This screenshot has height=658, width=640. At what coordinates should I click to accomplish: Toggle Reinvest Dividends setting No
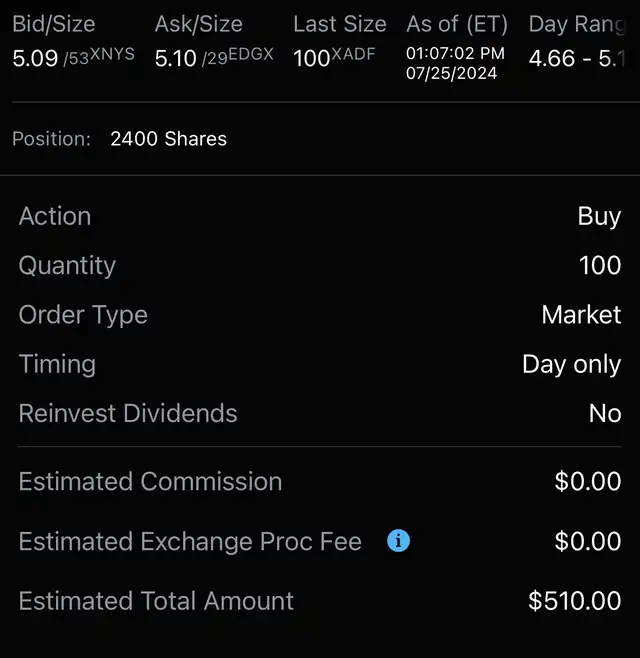[605, 413]
